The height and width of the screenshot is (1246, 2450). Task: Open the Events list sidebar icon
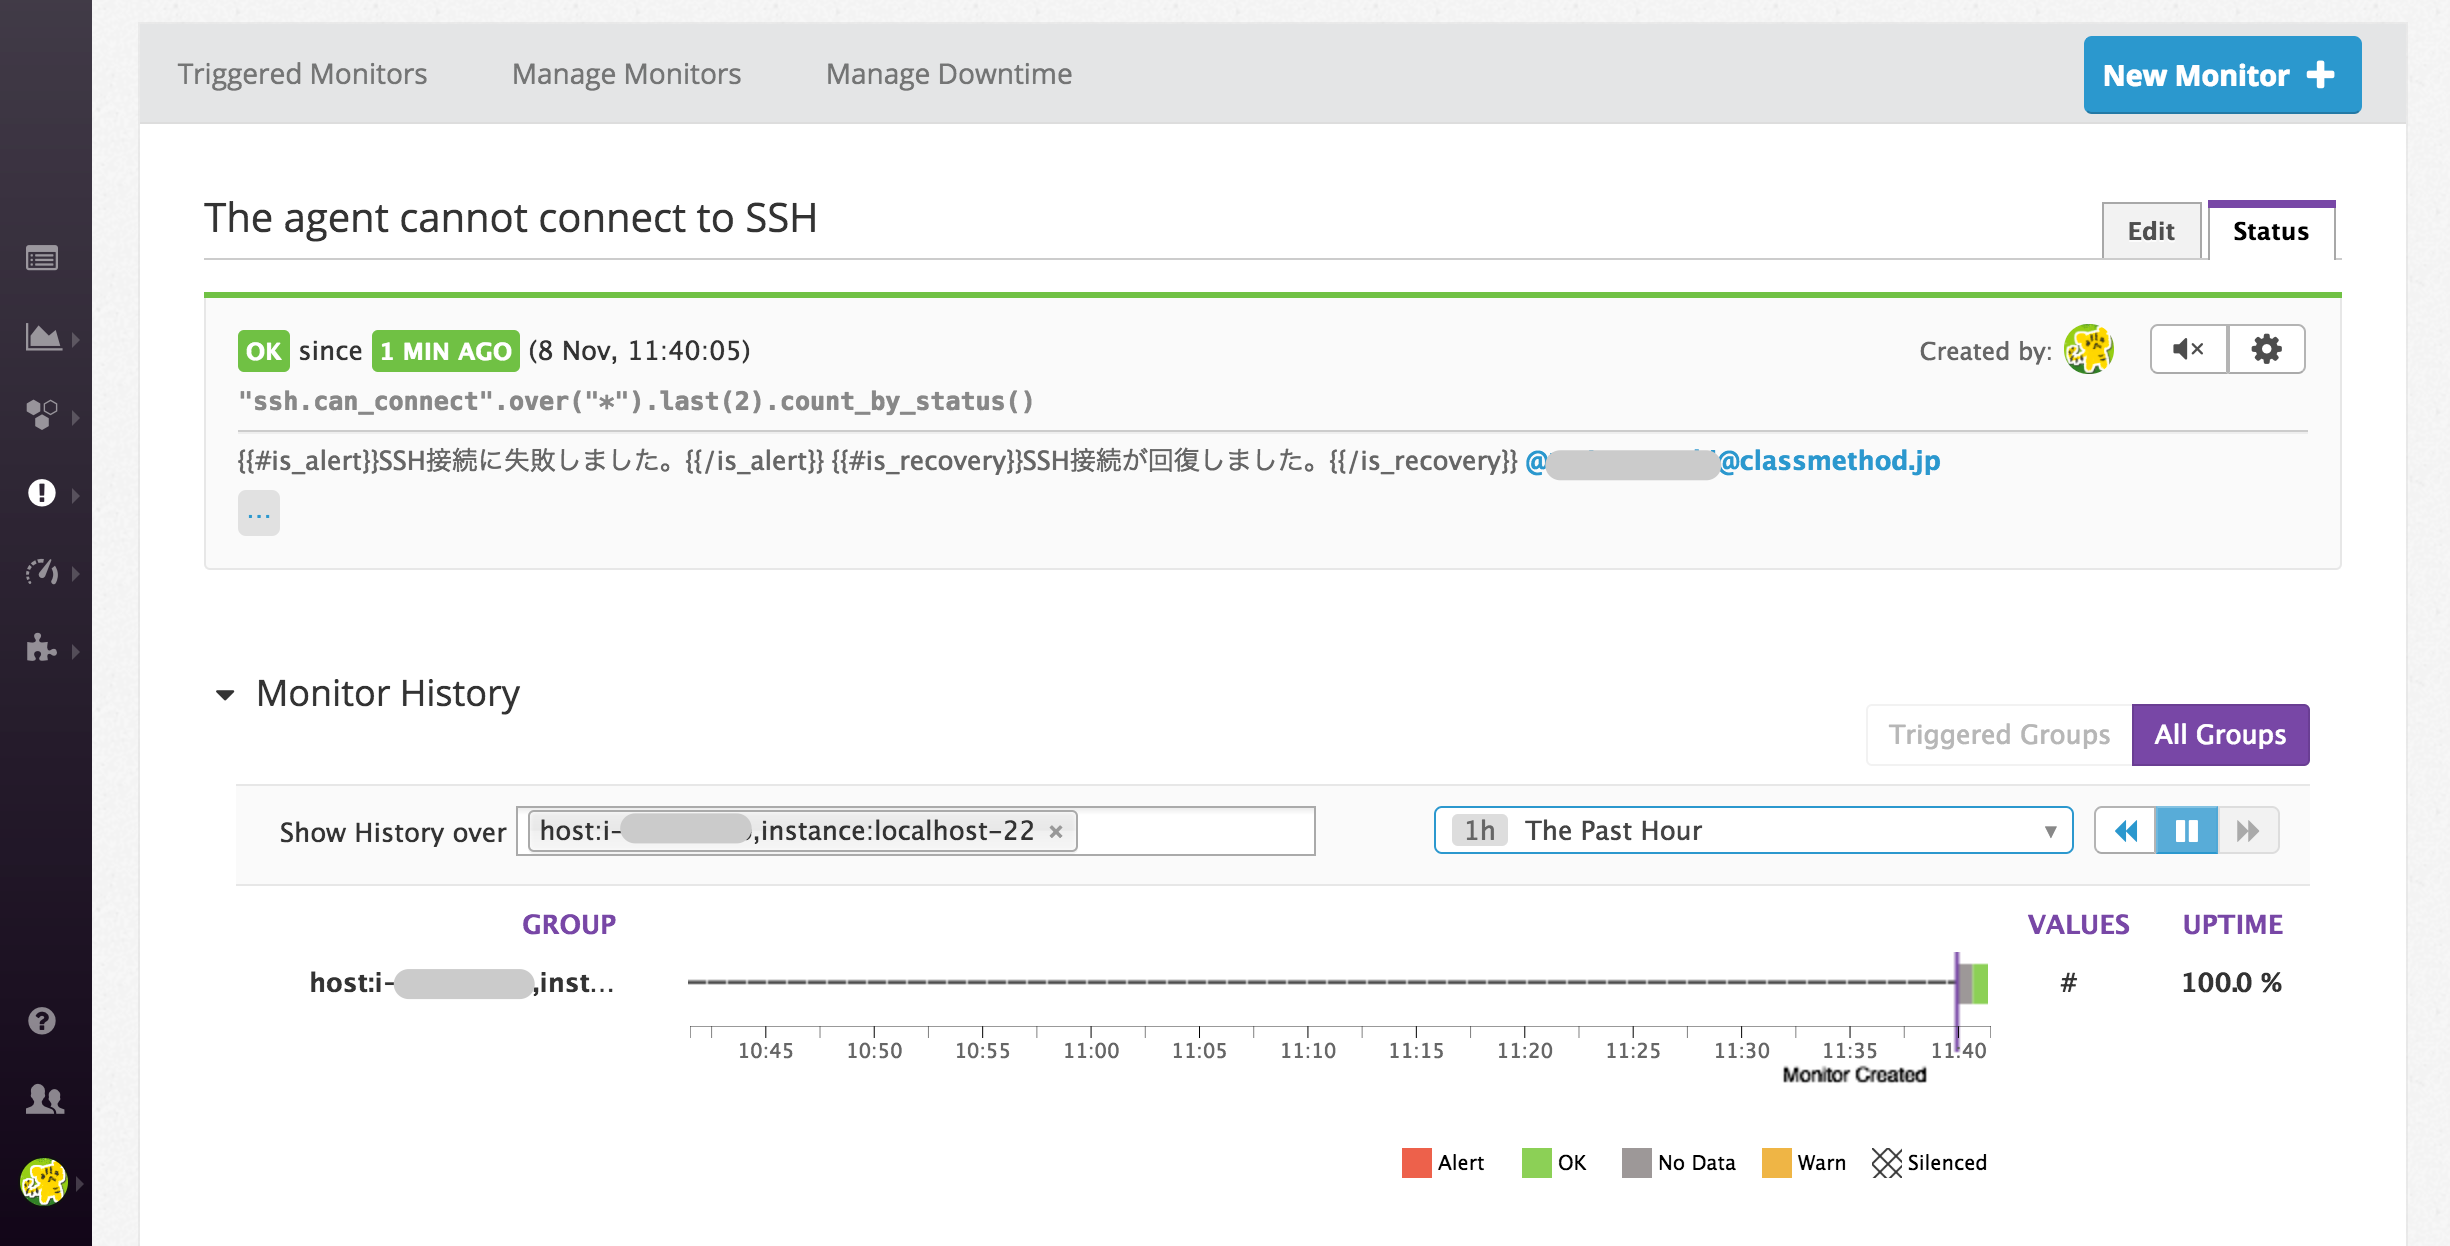click(x=42, y=258)
